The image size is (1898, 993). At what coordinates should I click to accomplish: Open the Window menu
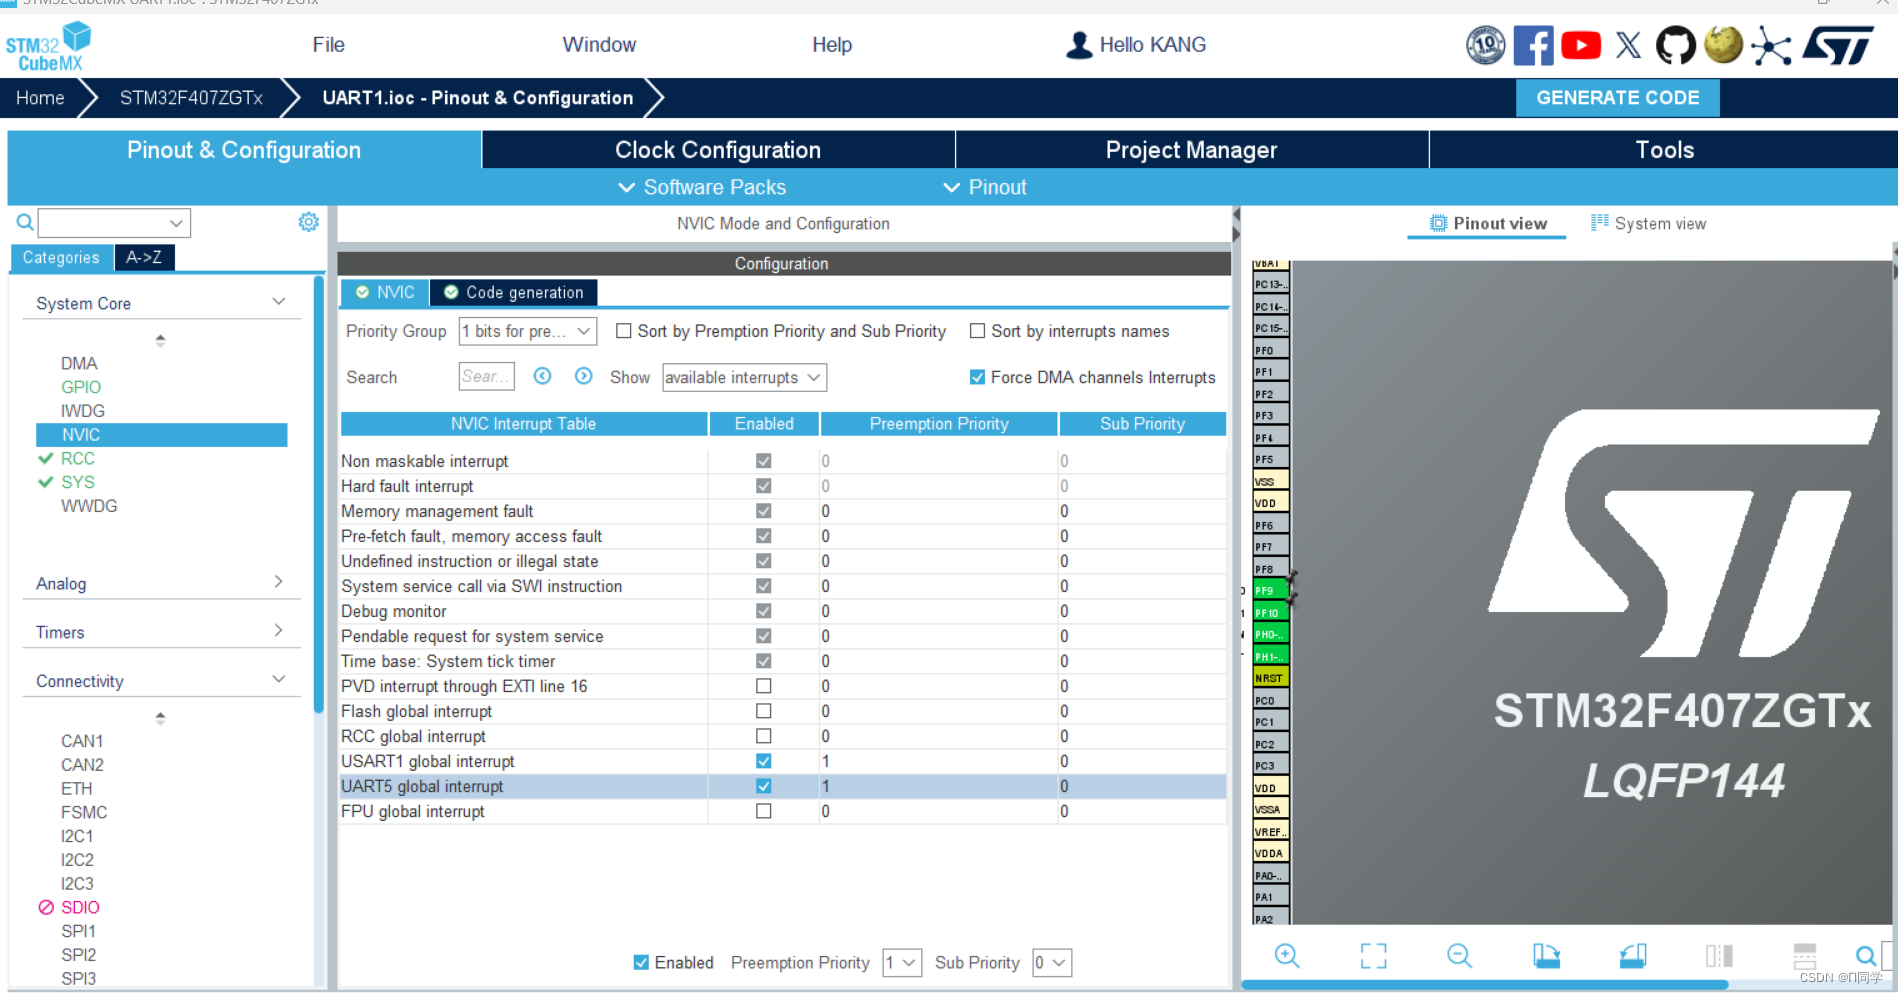[599, 45]
